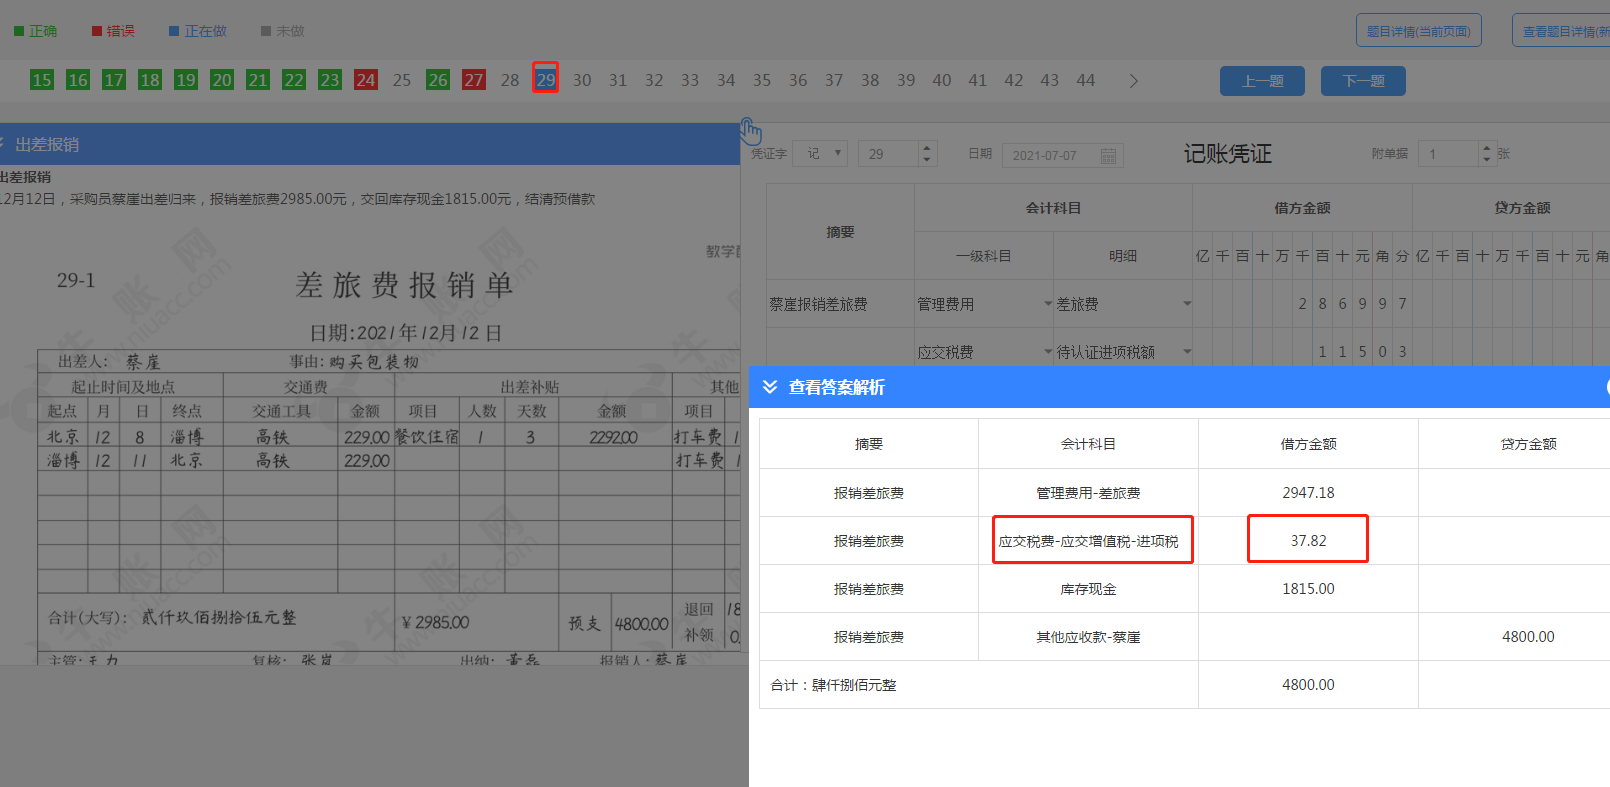Click the 附单据 field showing 1

click(1449, 154)
